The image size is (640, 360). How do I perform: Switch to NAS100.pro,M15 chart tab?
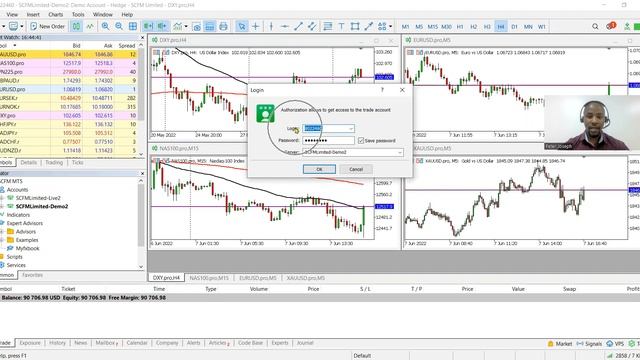209,278
